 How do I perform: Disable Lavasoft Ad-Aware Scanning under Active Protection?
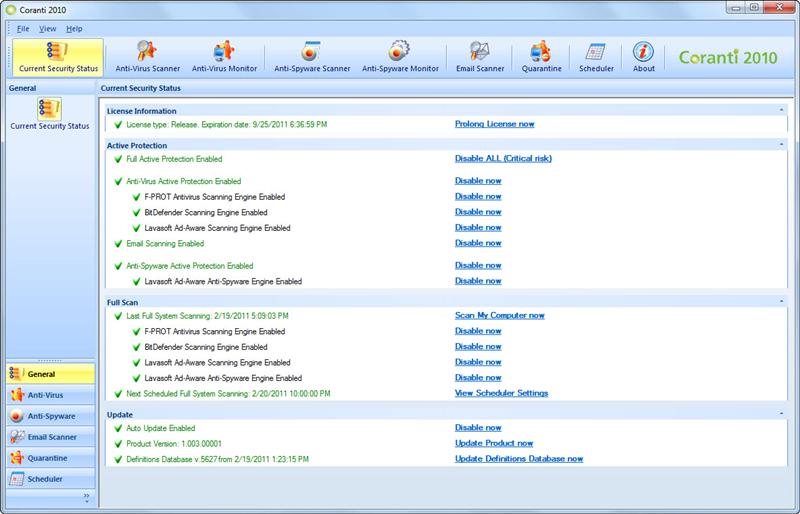coord(478,228)
